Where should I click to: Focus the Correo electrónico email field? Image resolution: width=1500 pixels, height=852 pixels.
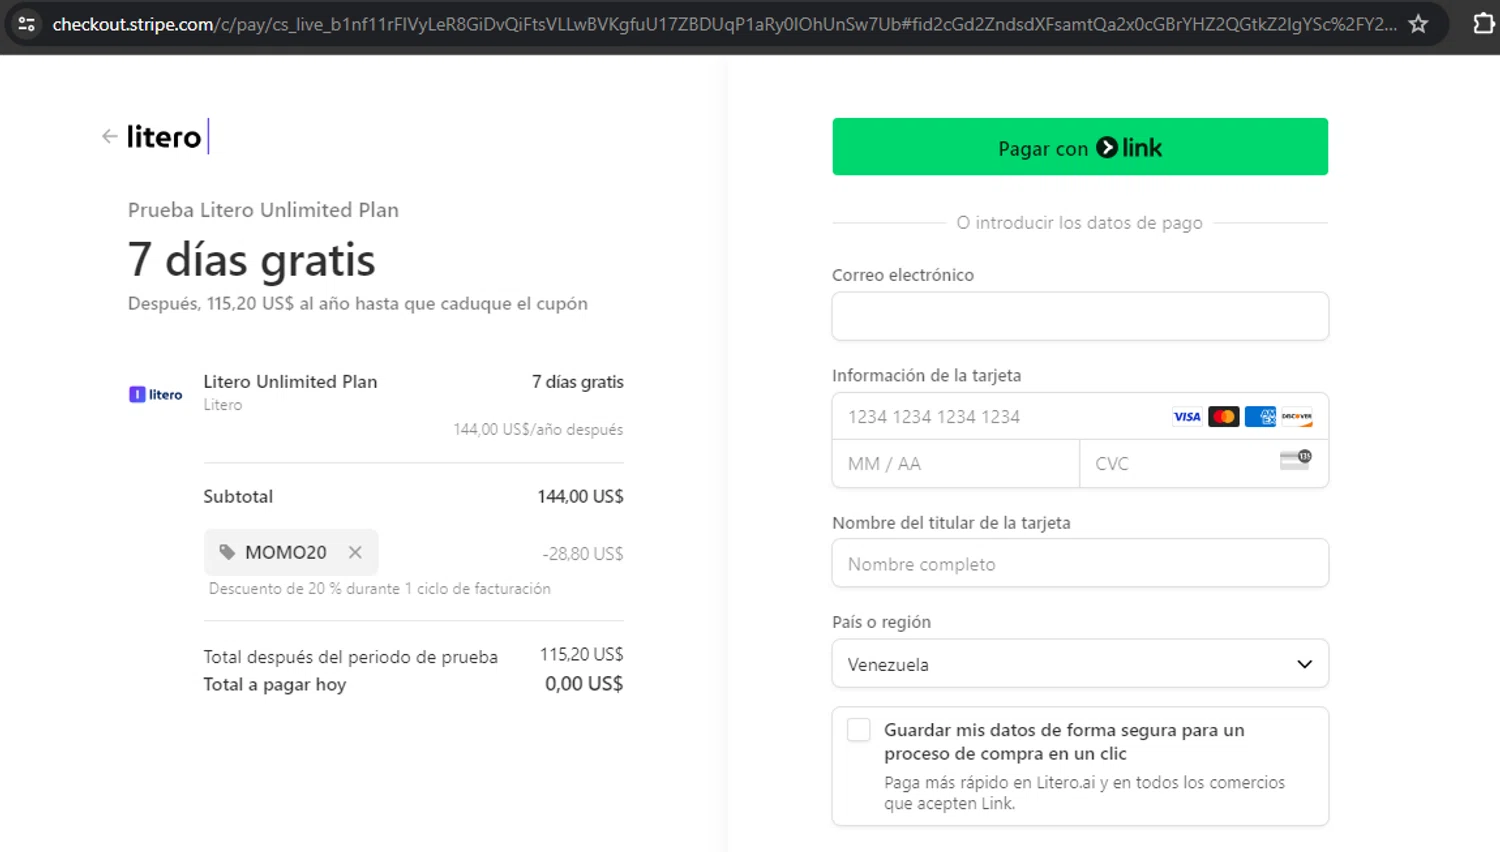(x=1080, y=316)
